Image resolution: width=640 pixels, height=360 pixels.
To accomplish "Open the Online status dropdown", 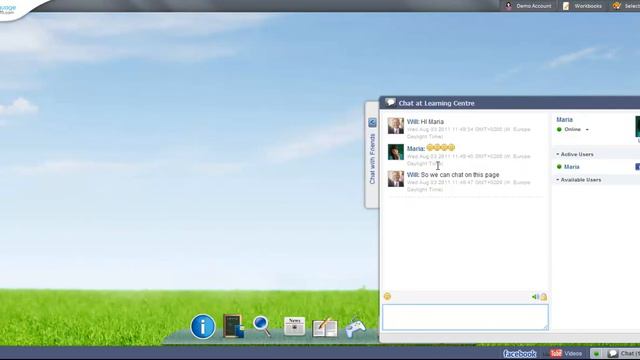I will pyautogui.click(x=587, y=130).
